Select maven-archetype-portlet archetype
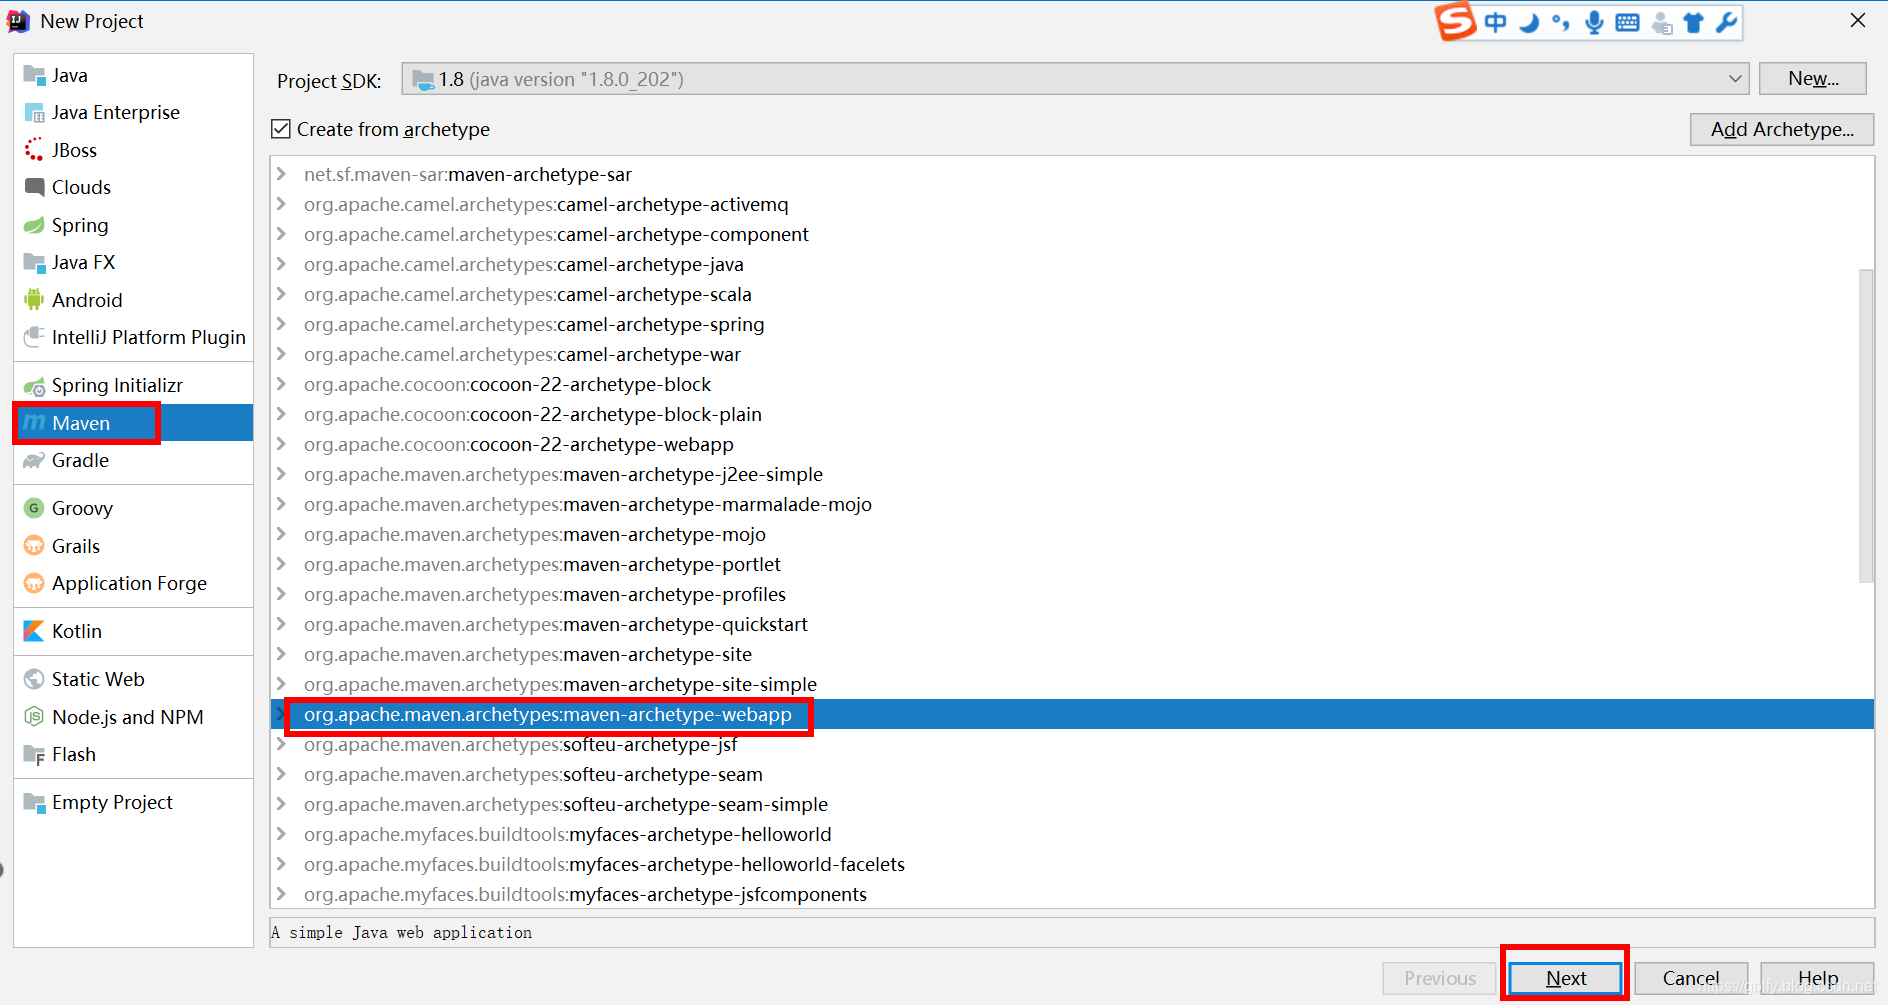Screen dimensions: 1888x1005 (1072, 564)
